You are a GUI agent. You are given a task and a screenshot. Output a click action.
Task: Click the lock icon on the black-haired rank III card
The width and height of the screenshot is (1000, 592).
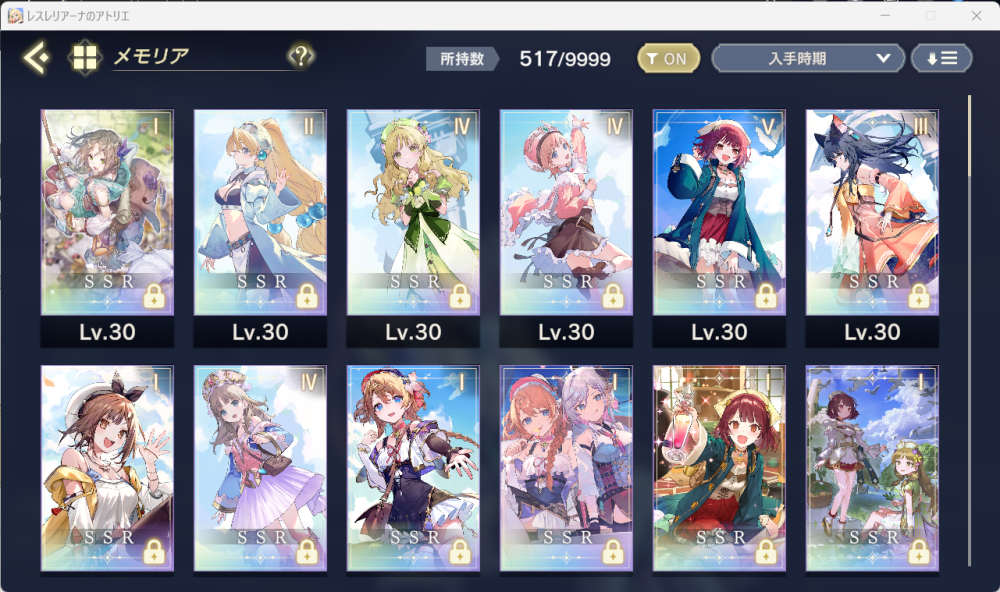(919, 297)
